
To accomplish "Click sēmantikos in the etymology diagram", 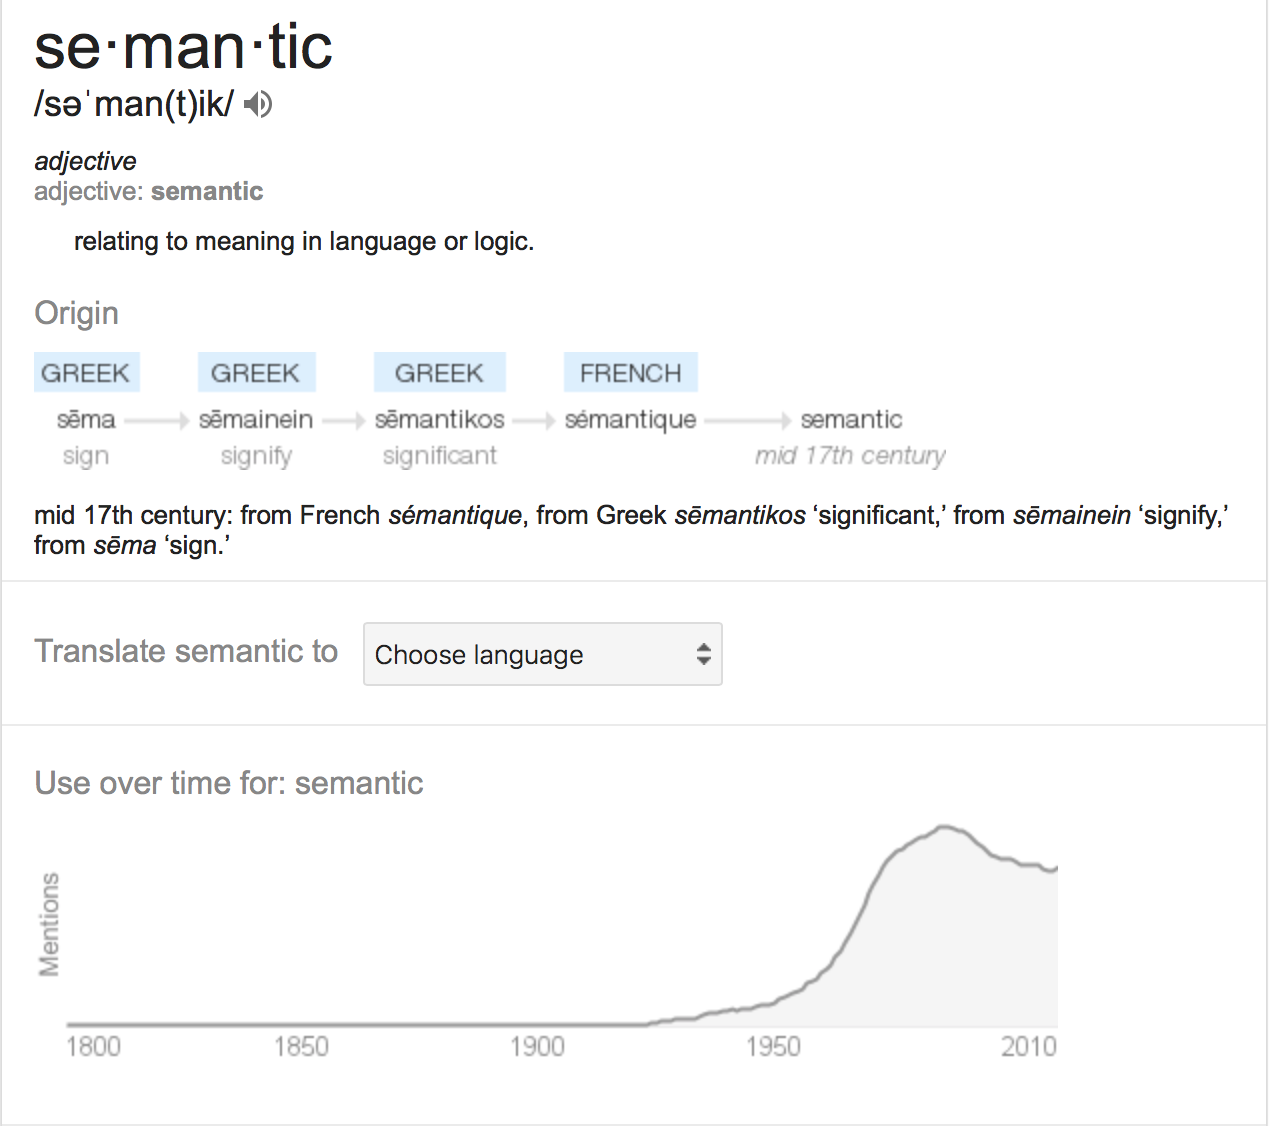I will 440,419.
